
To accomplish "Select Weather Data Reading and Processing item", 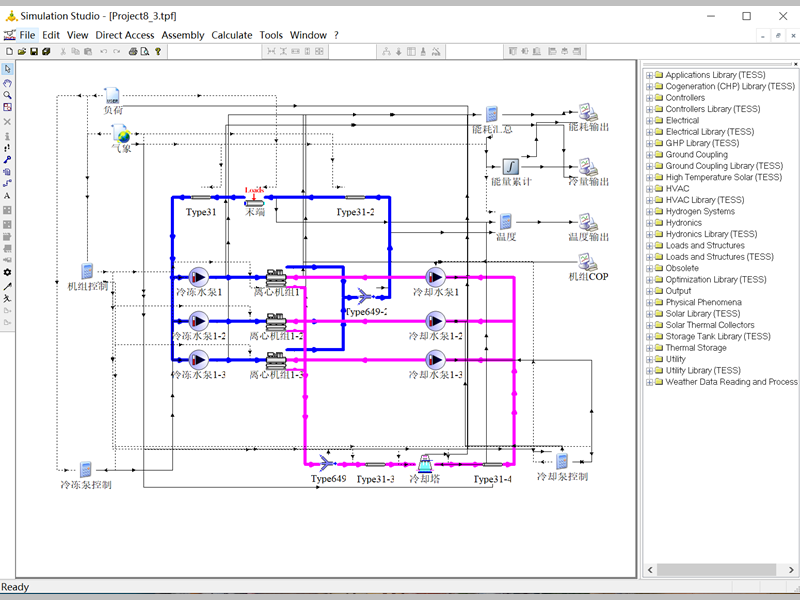I will [x=731, y=382].
